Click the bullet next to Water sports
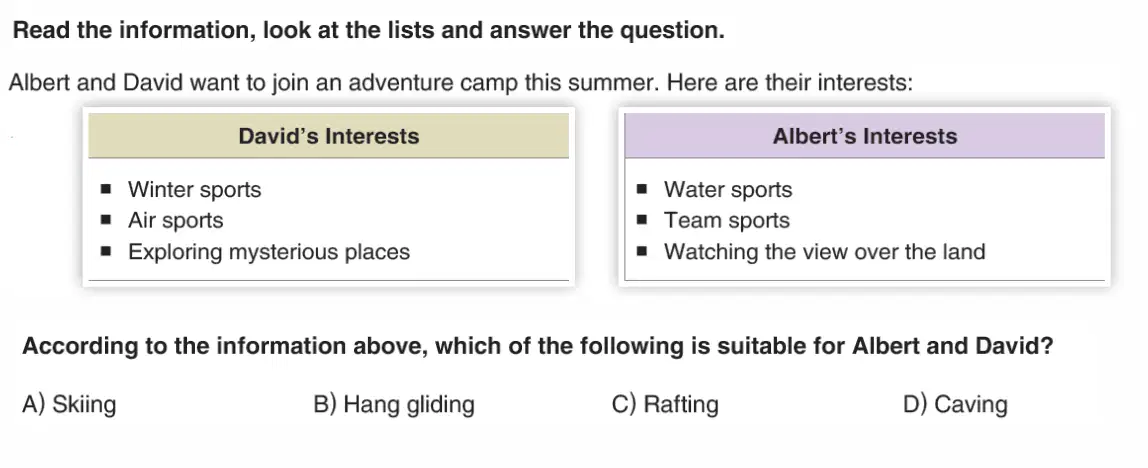This screenshot has width=1148, height=468. coord(642,190)
